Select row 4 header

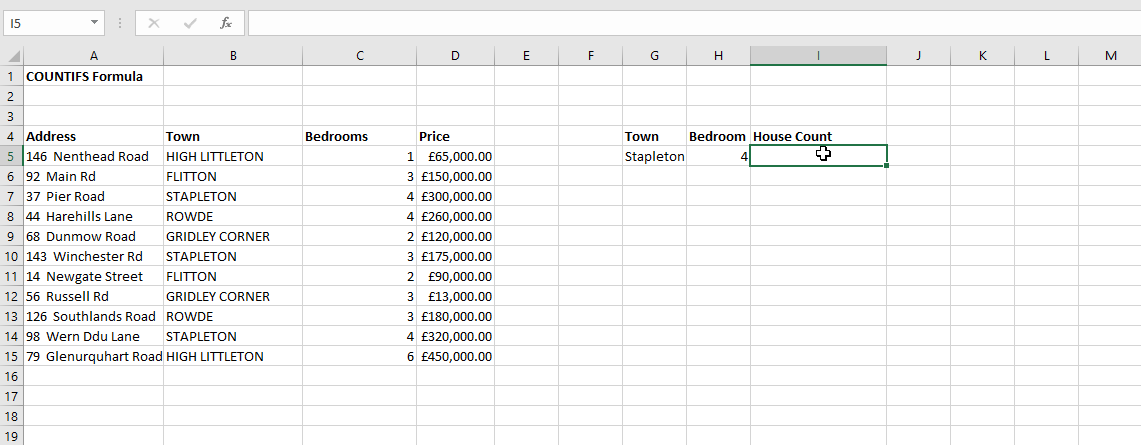click(11, 136)
